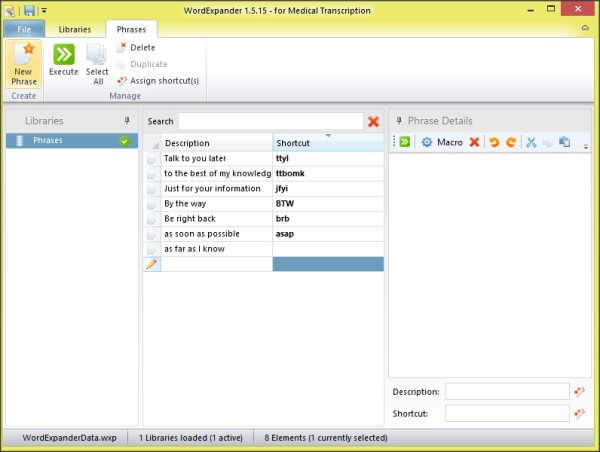Toggle the Phrases library active checkmark
The width and height of the screenshot is (600, 452).
click(x=124, y=141)
